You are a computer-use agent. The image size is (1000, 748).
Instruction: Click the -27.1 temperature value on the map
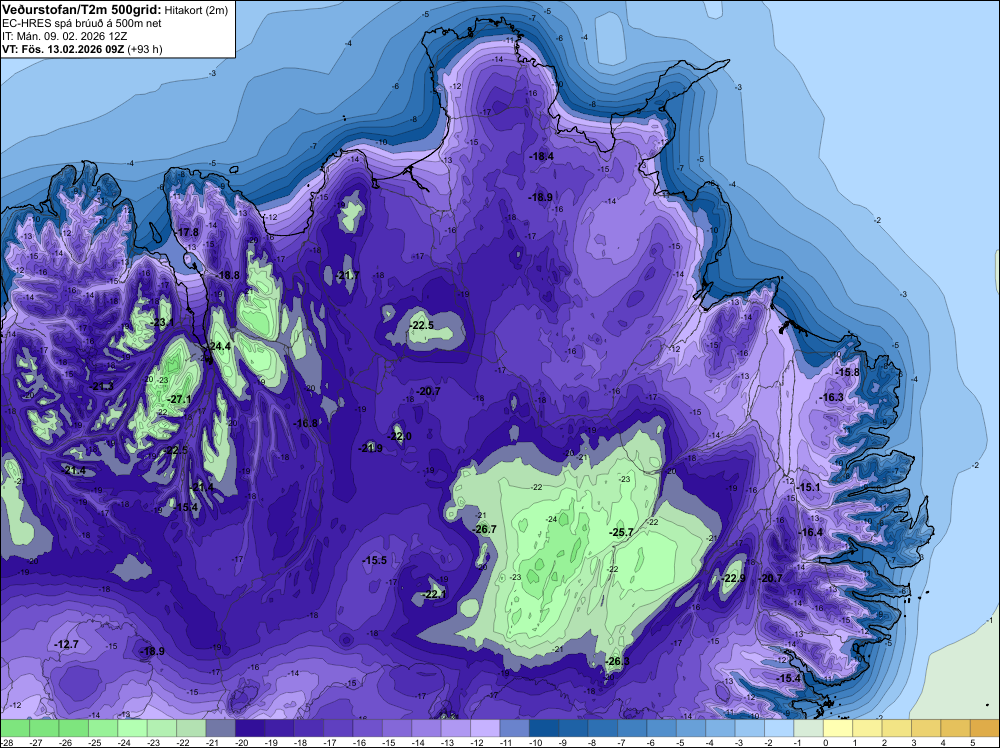[179, 399]
